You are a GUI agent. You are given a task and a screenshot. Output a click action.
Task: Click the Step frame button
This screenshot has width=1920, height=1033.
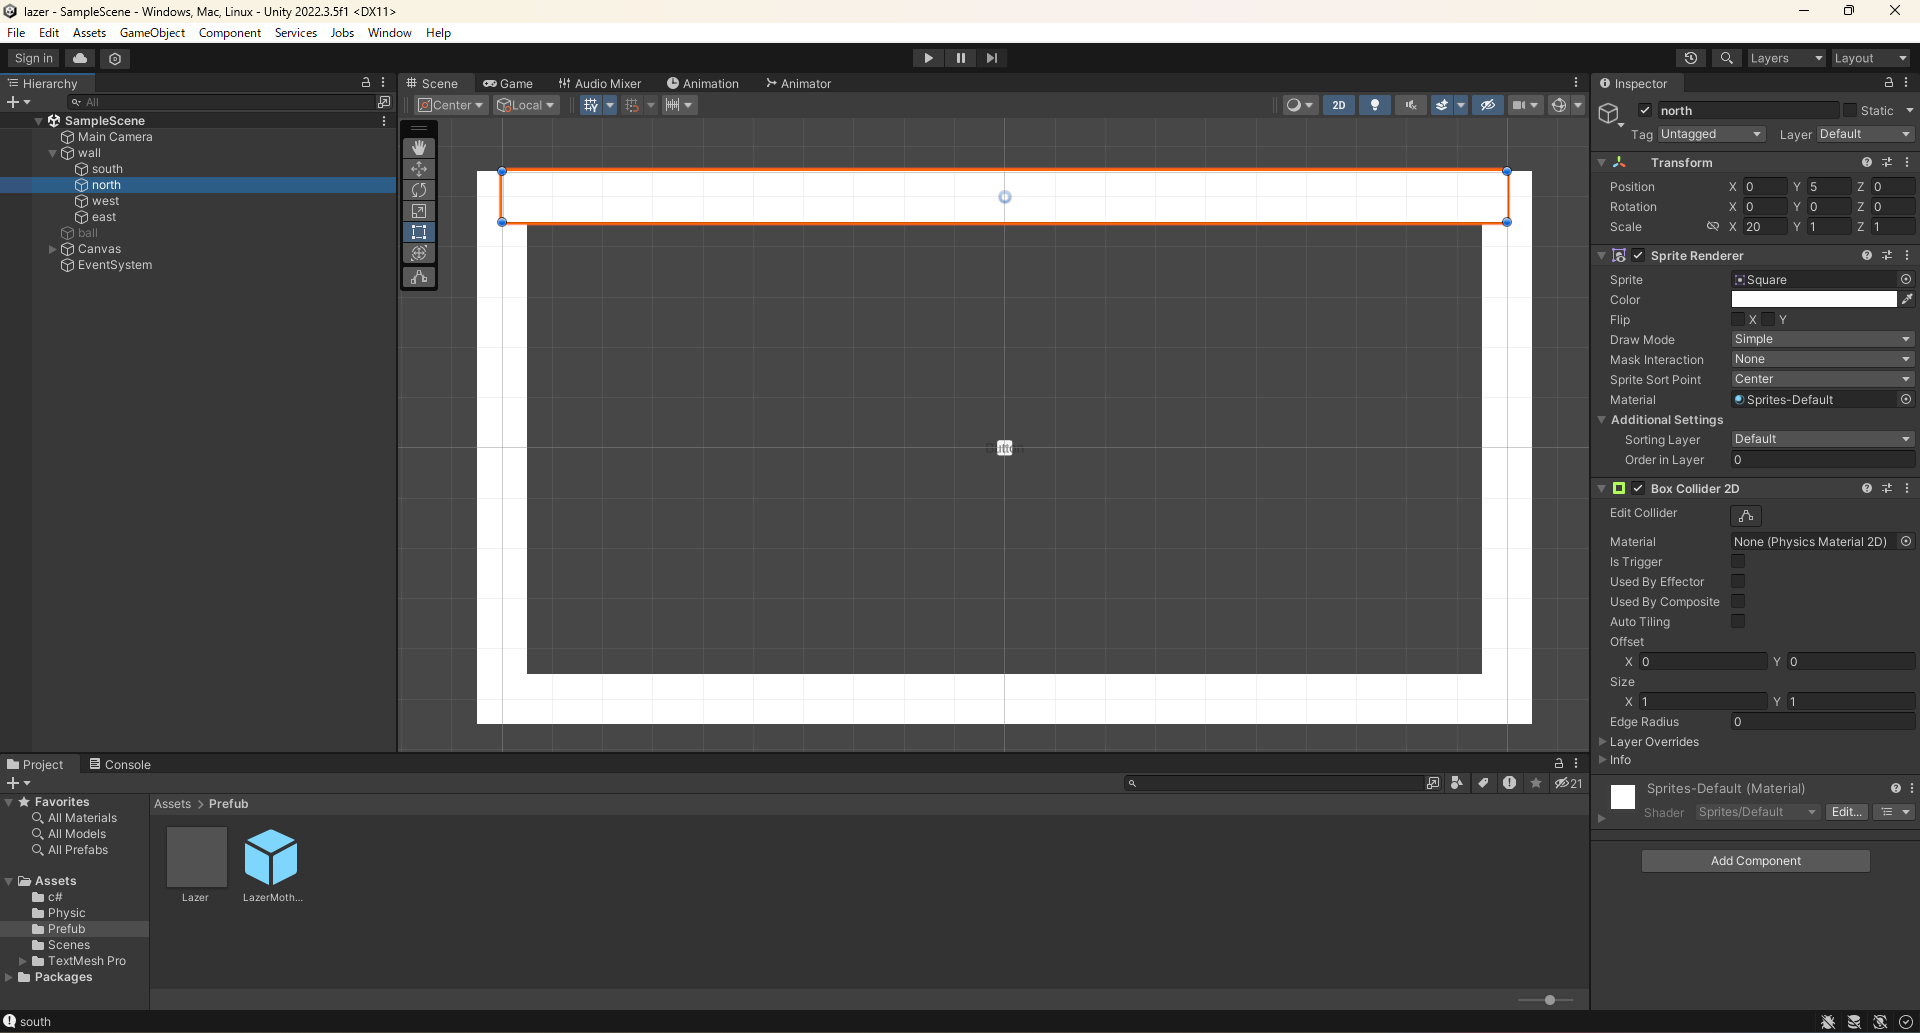coord(991,57)
